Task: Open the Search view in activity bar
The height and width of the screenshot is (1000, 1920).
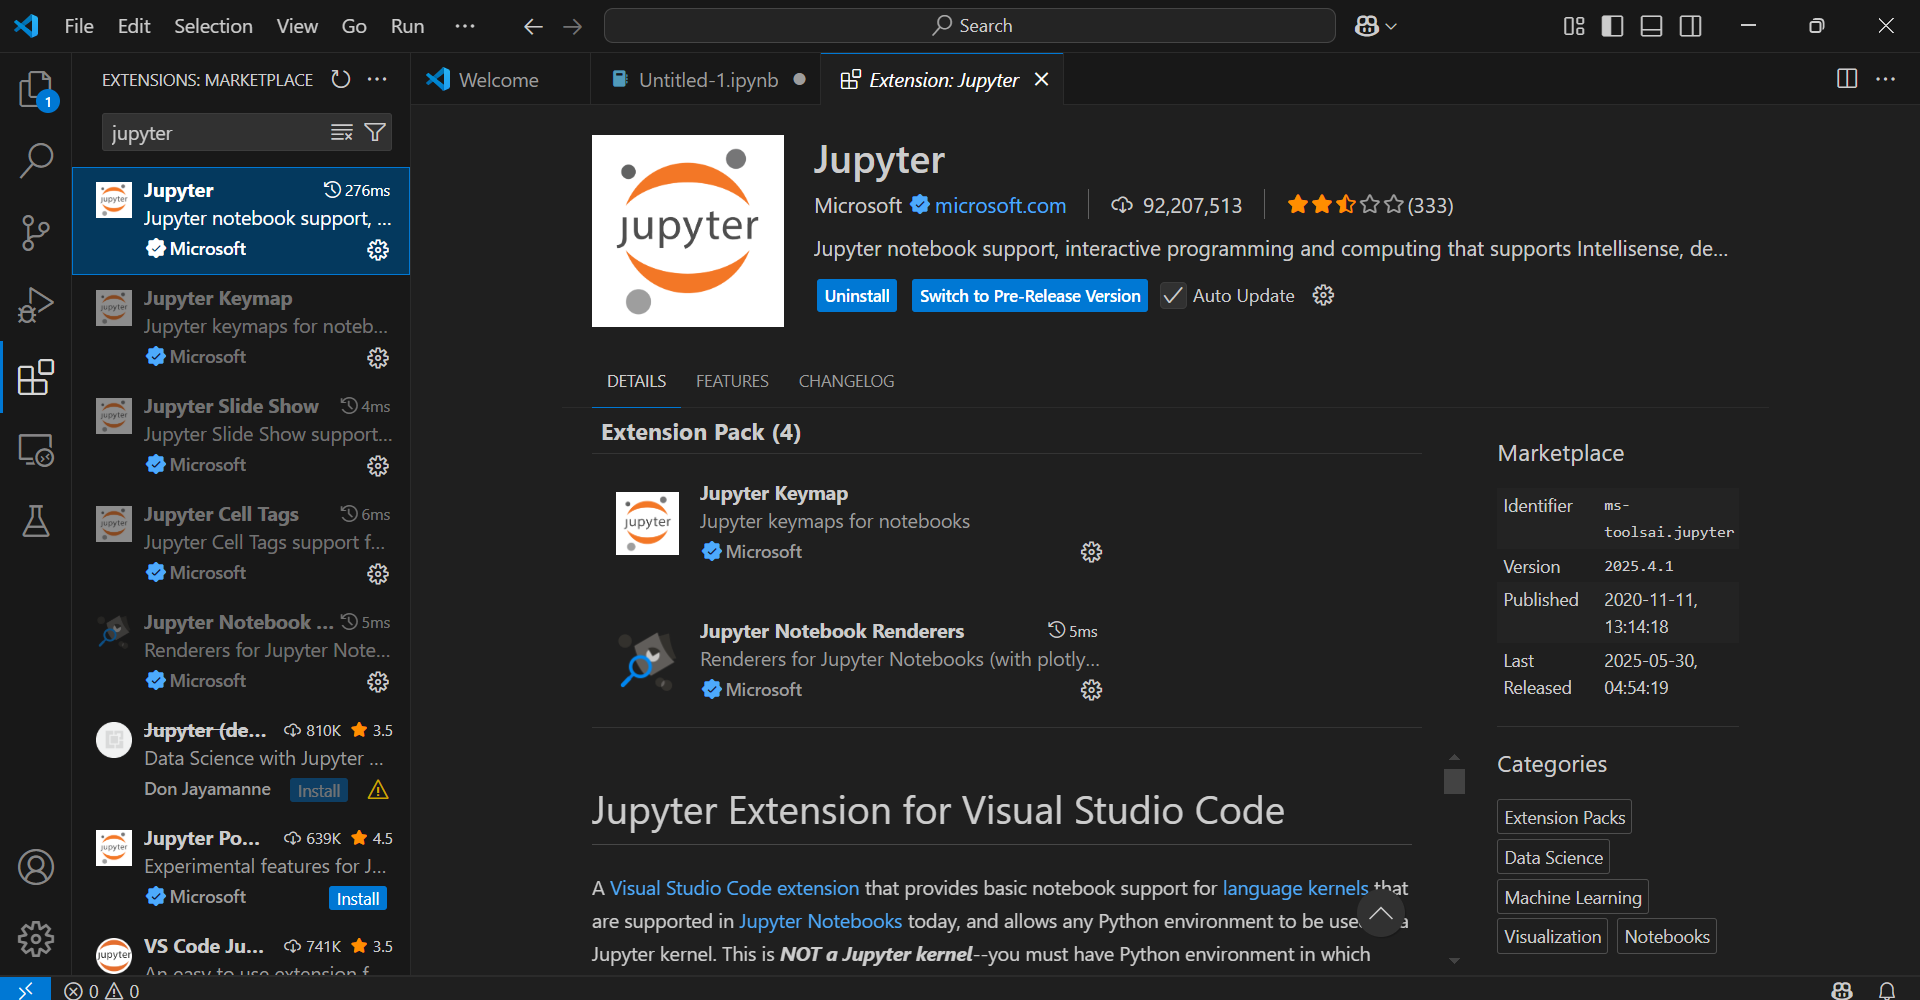Action: tap(36, 160)
